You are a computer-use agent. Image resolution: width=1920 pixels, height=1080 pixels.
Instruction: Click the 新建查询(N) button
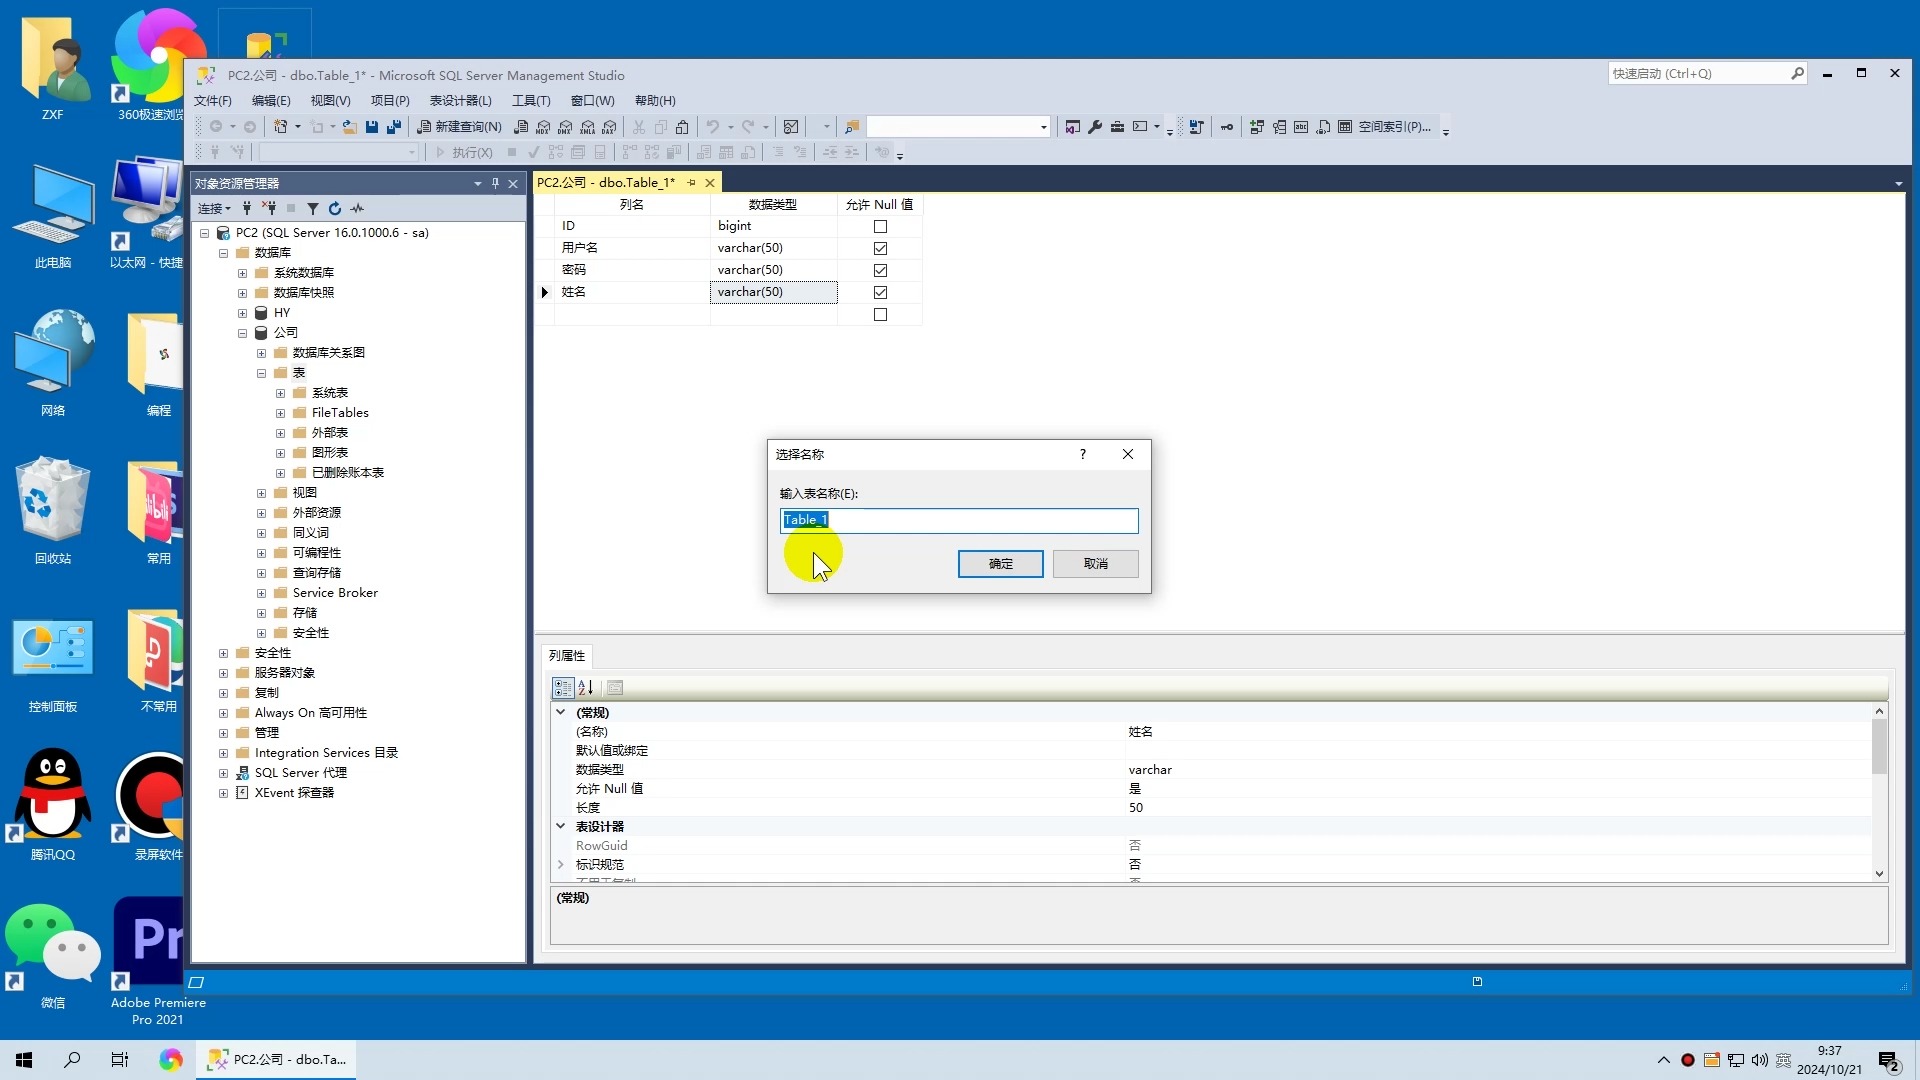459,127
